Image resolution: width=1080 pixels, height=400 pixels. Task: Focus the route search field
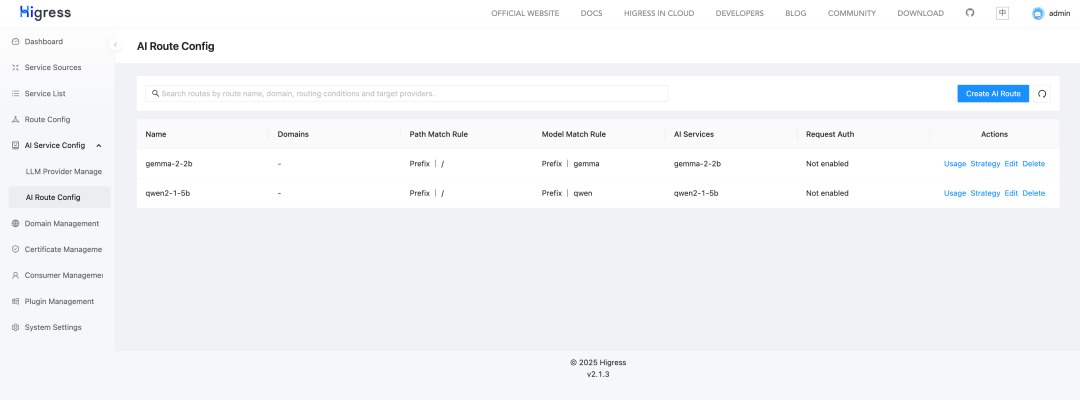(406, 94)
